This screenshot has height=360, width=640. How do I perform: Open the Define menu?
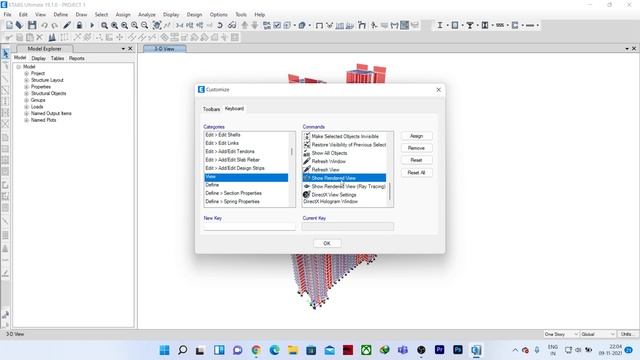60,15
